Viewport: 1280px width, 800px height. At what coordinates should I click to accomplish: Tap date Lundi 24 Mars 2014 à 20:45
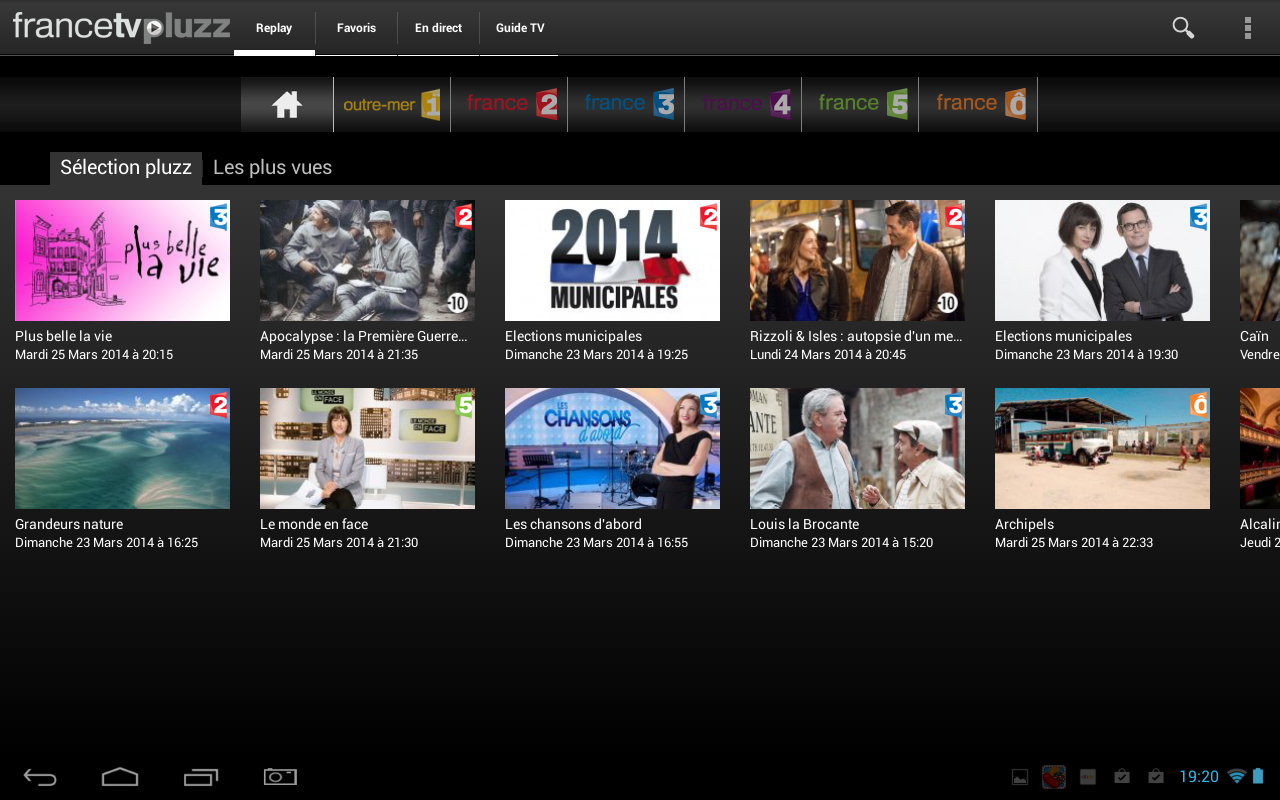coord(828,355)
